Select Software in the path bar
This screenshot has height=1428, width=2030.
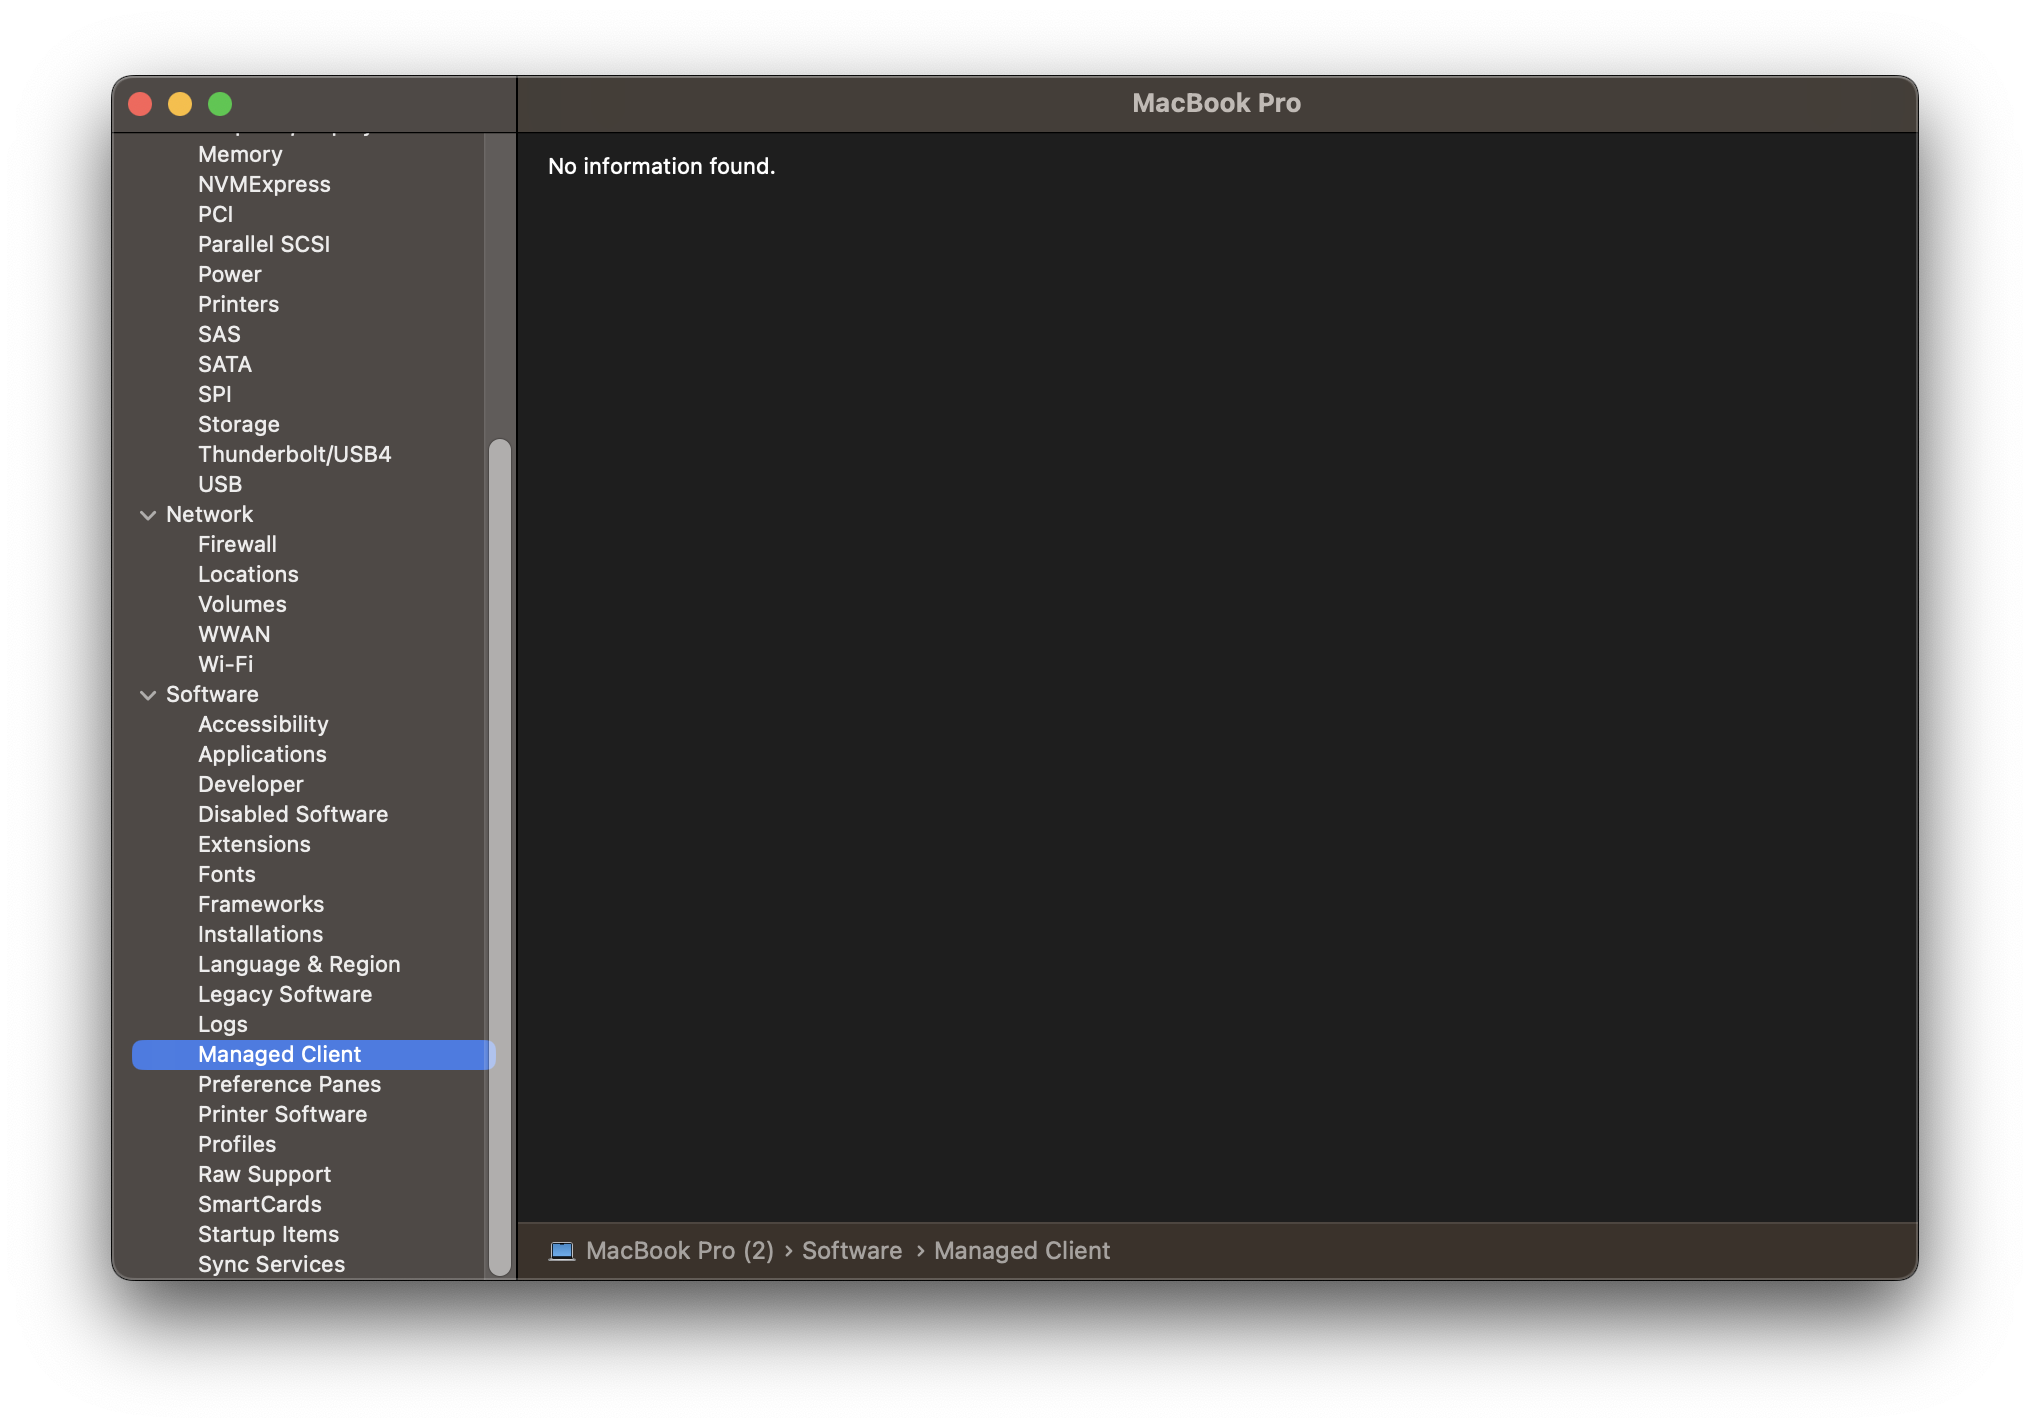pos(852,1251)
